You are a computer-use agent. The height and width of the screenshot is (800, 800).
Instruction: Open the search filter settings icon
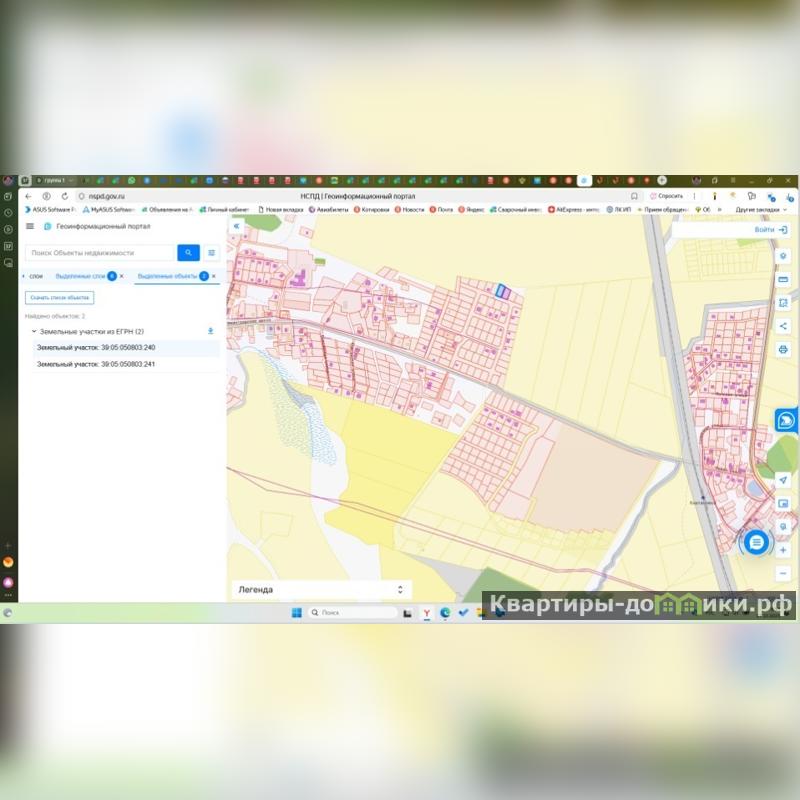212,253
